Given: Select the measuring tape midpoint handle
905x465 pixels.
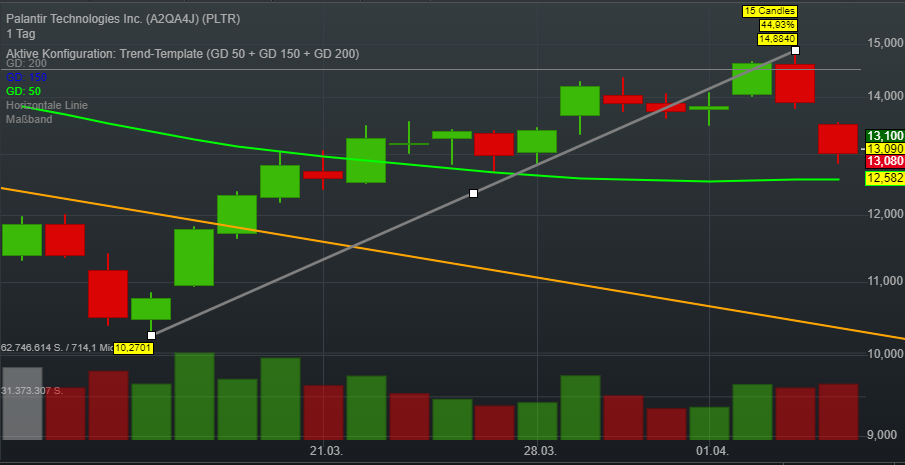Looking at the screenshot, I should (473, 193).
